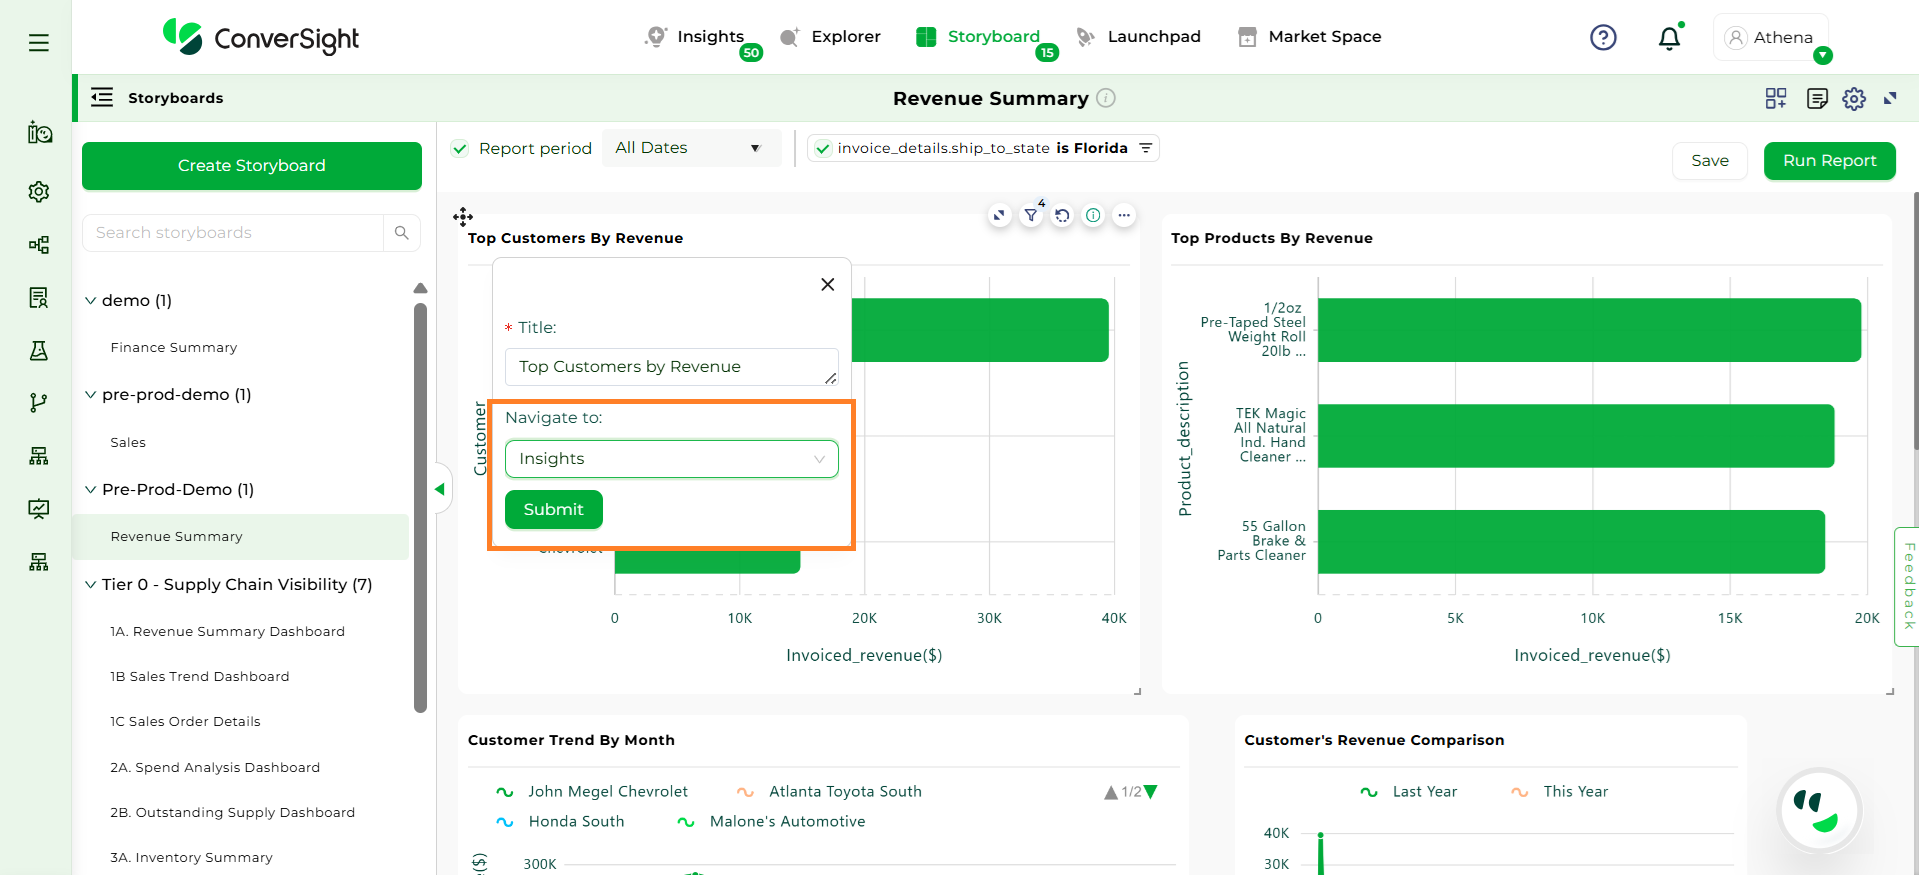1919x875 pixels.
Task: Collapse the Tier 0 - Supply Chain Visibility group
Action: (91, 585)
